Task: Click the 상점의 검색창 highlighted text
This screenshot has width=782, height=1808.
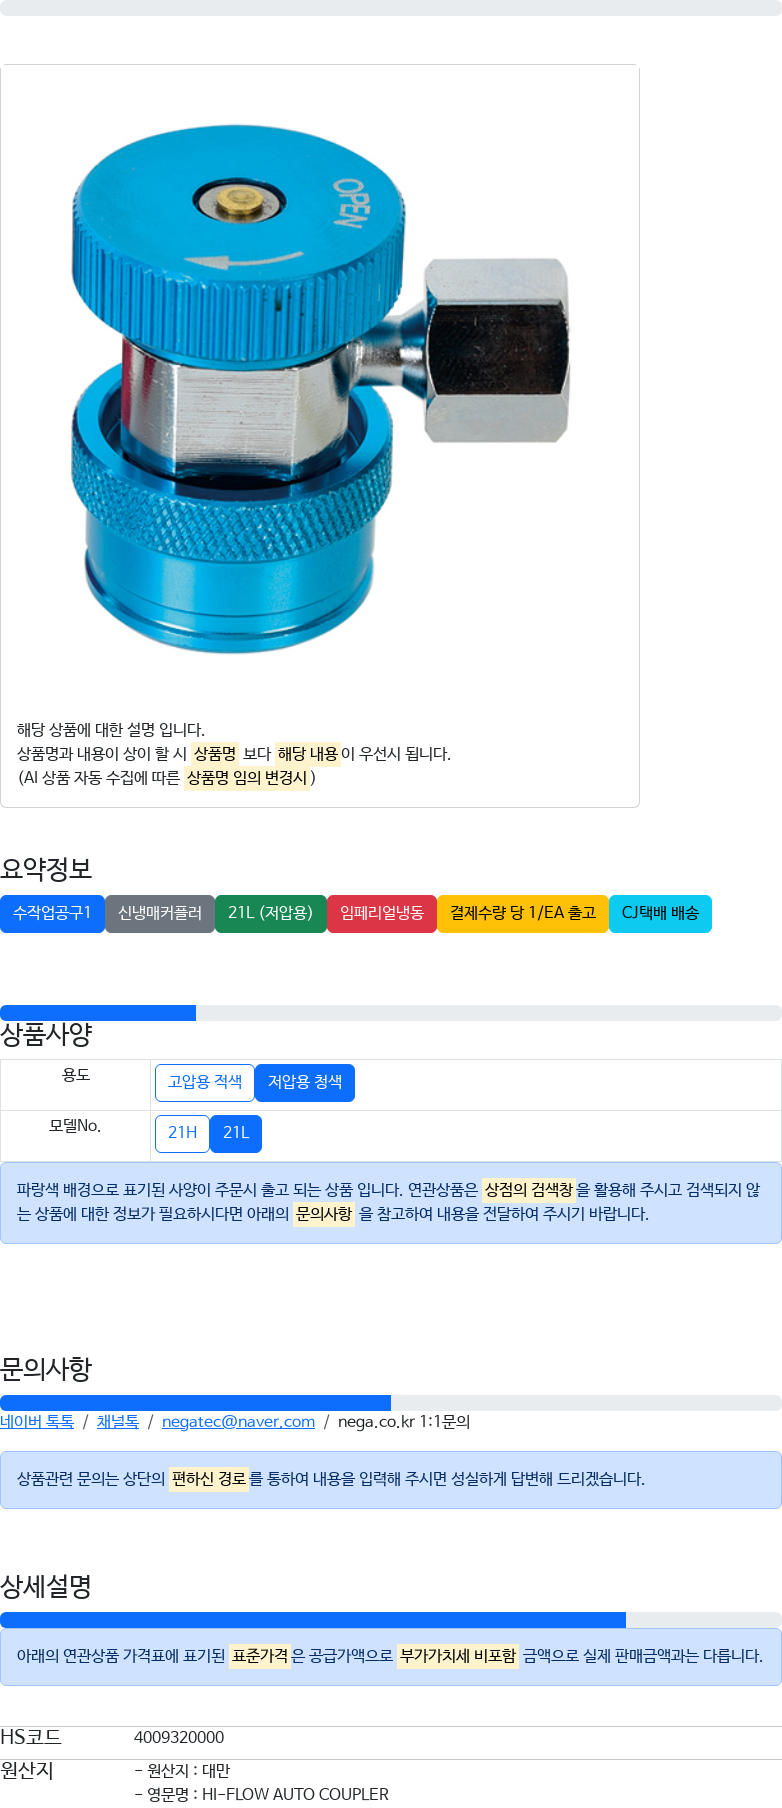Action: [528, 1190]
